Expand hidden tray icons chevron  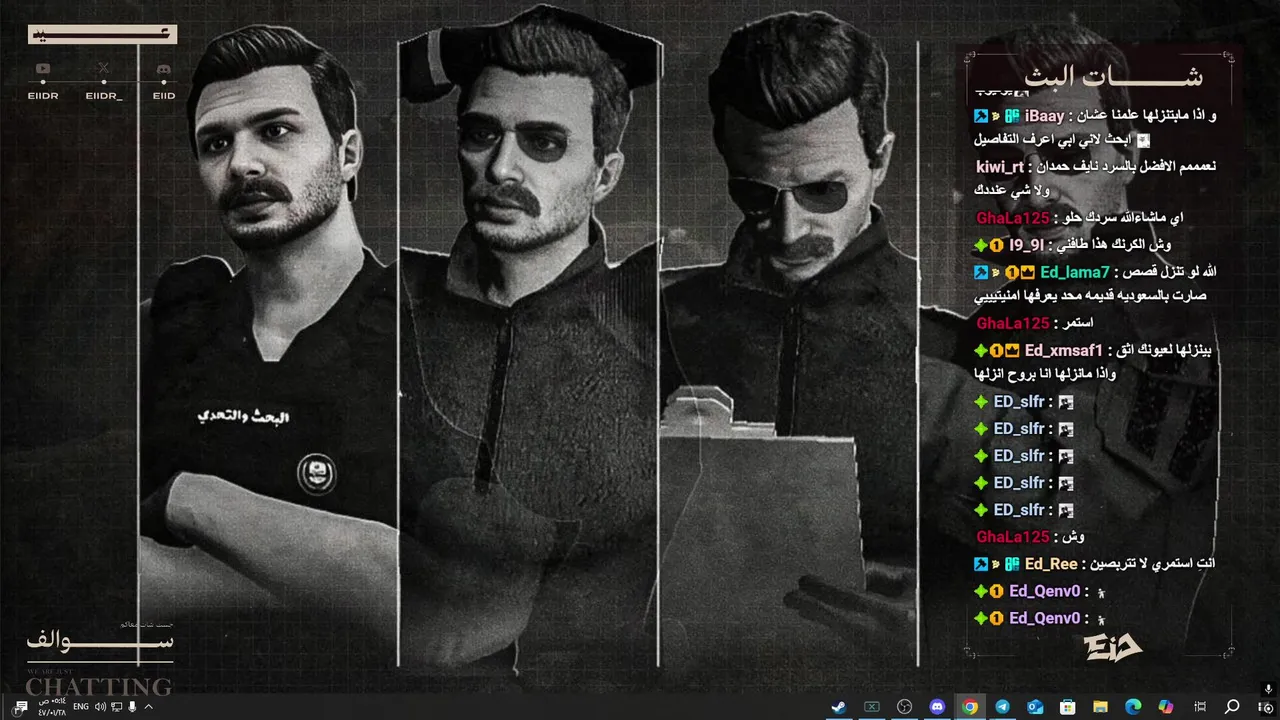(149, 707)
